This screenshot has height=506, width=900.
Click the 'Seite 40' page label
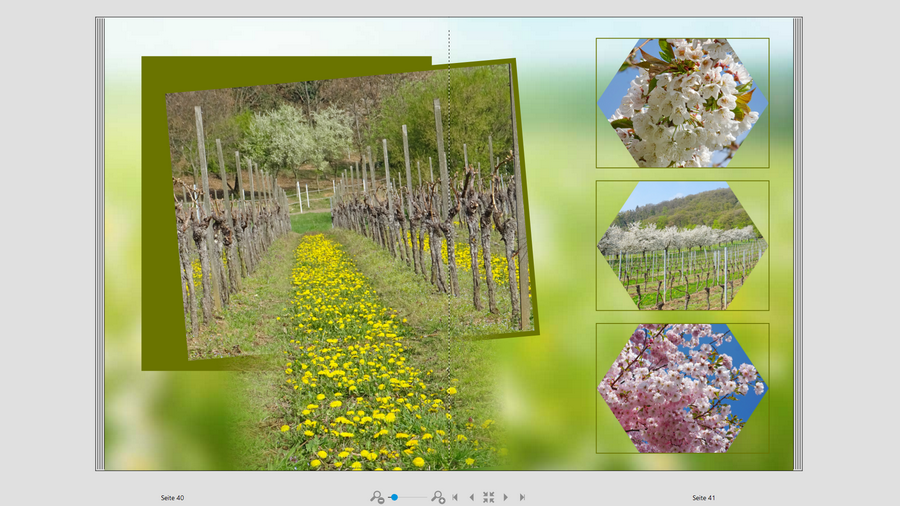pos(172,498)
